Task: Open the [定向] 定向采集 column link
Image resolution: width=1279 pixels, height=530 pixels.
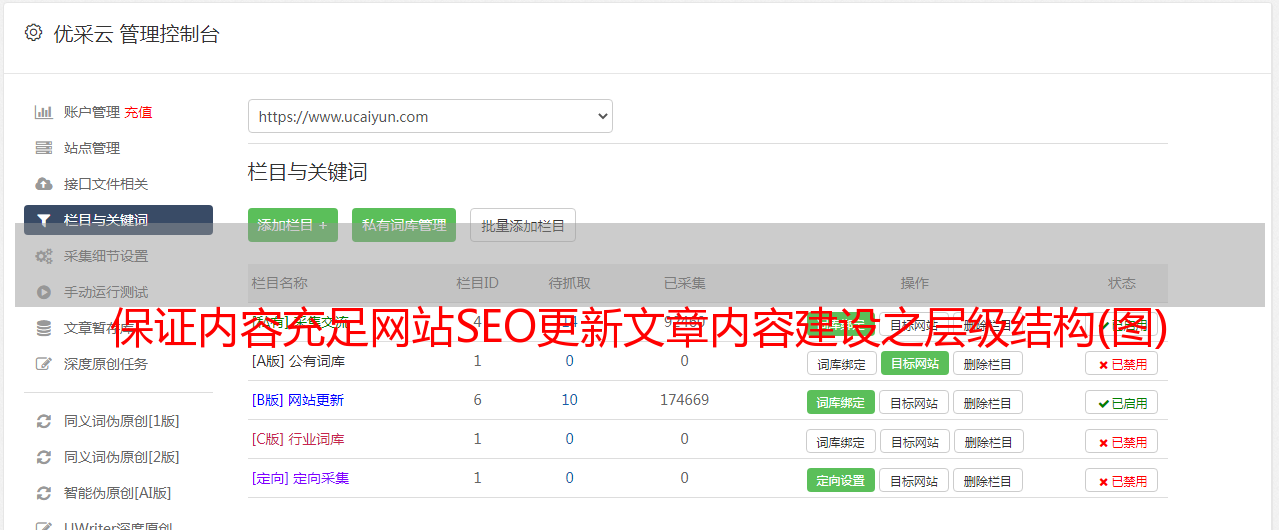Action: (301, 478)
